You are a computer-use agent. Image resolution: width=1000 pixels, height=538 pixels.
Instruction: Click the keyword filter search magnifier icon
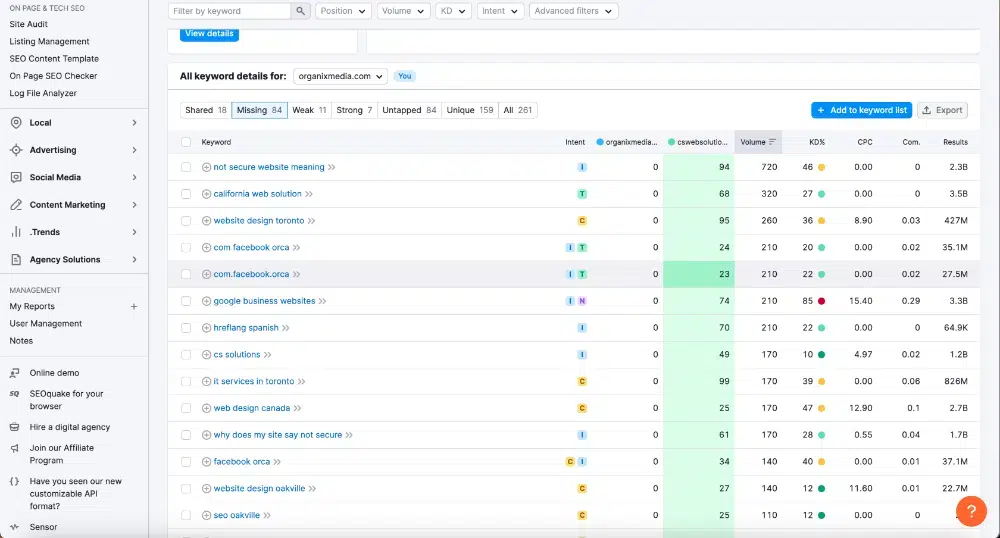tap(300, 11)
